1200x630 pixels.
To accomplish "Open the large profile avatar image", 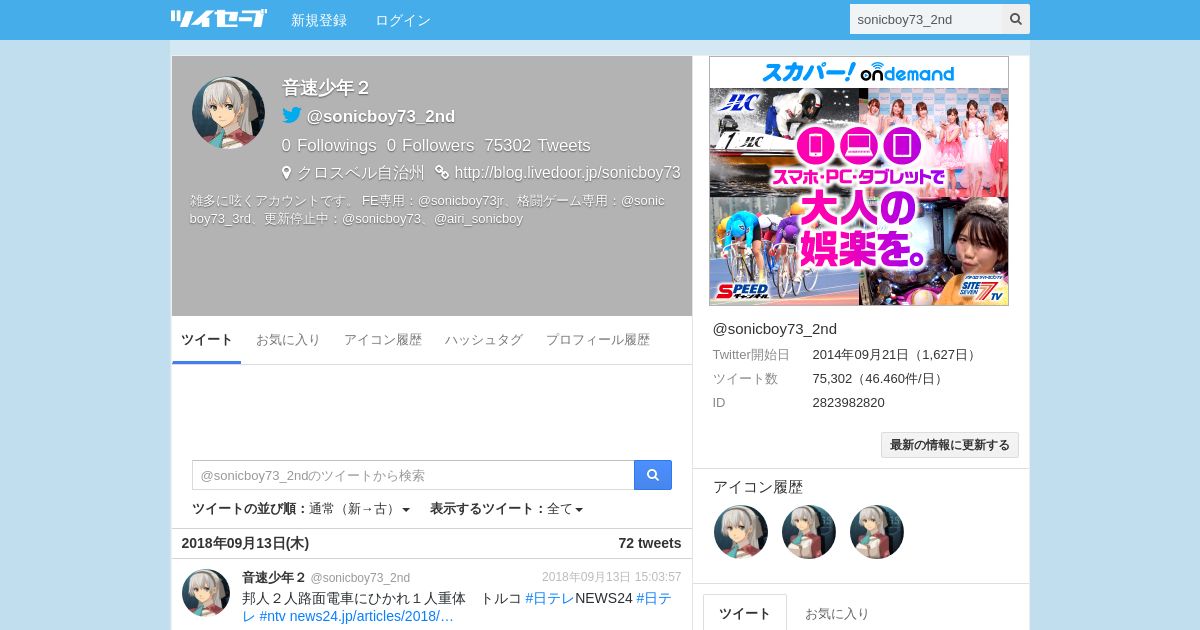I will (228, 112).
